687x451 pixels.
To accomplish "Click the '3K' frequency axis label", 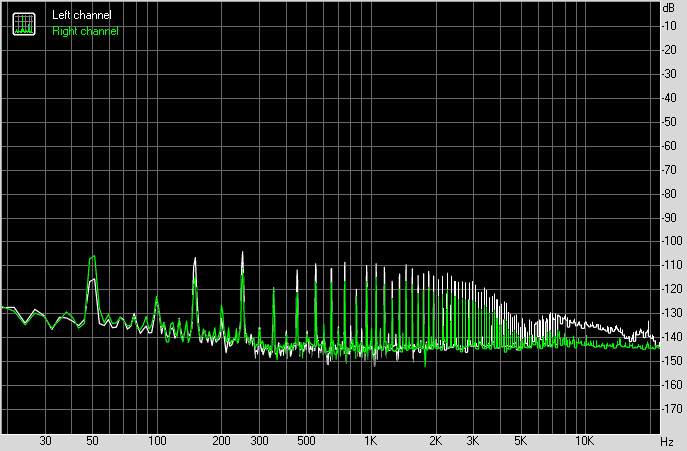I will click(473, 441).
